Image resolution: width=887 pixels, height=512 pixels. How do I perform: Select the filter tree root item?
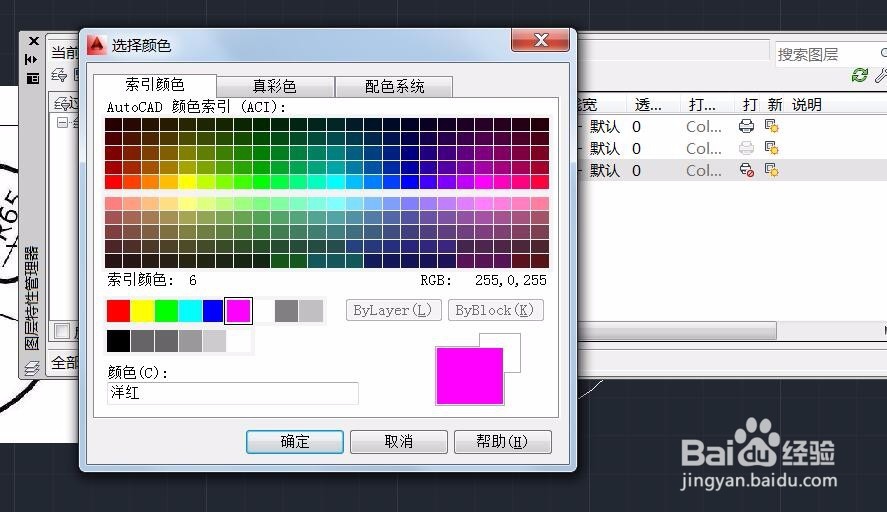76,122
